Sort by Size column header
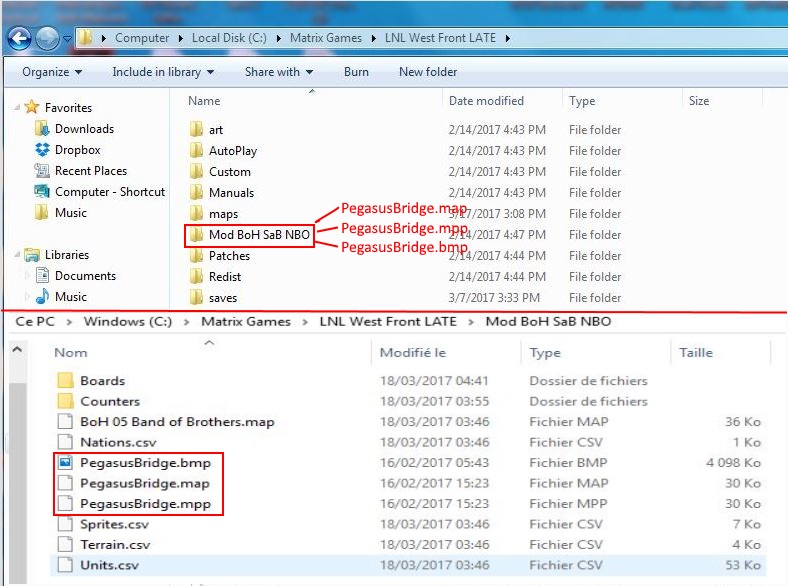The width and height of the screenshot is (788, 586). click(x=699, y=101)
